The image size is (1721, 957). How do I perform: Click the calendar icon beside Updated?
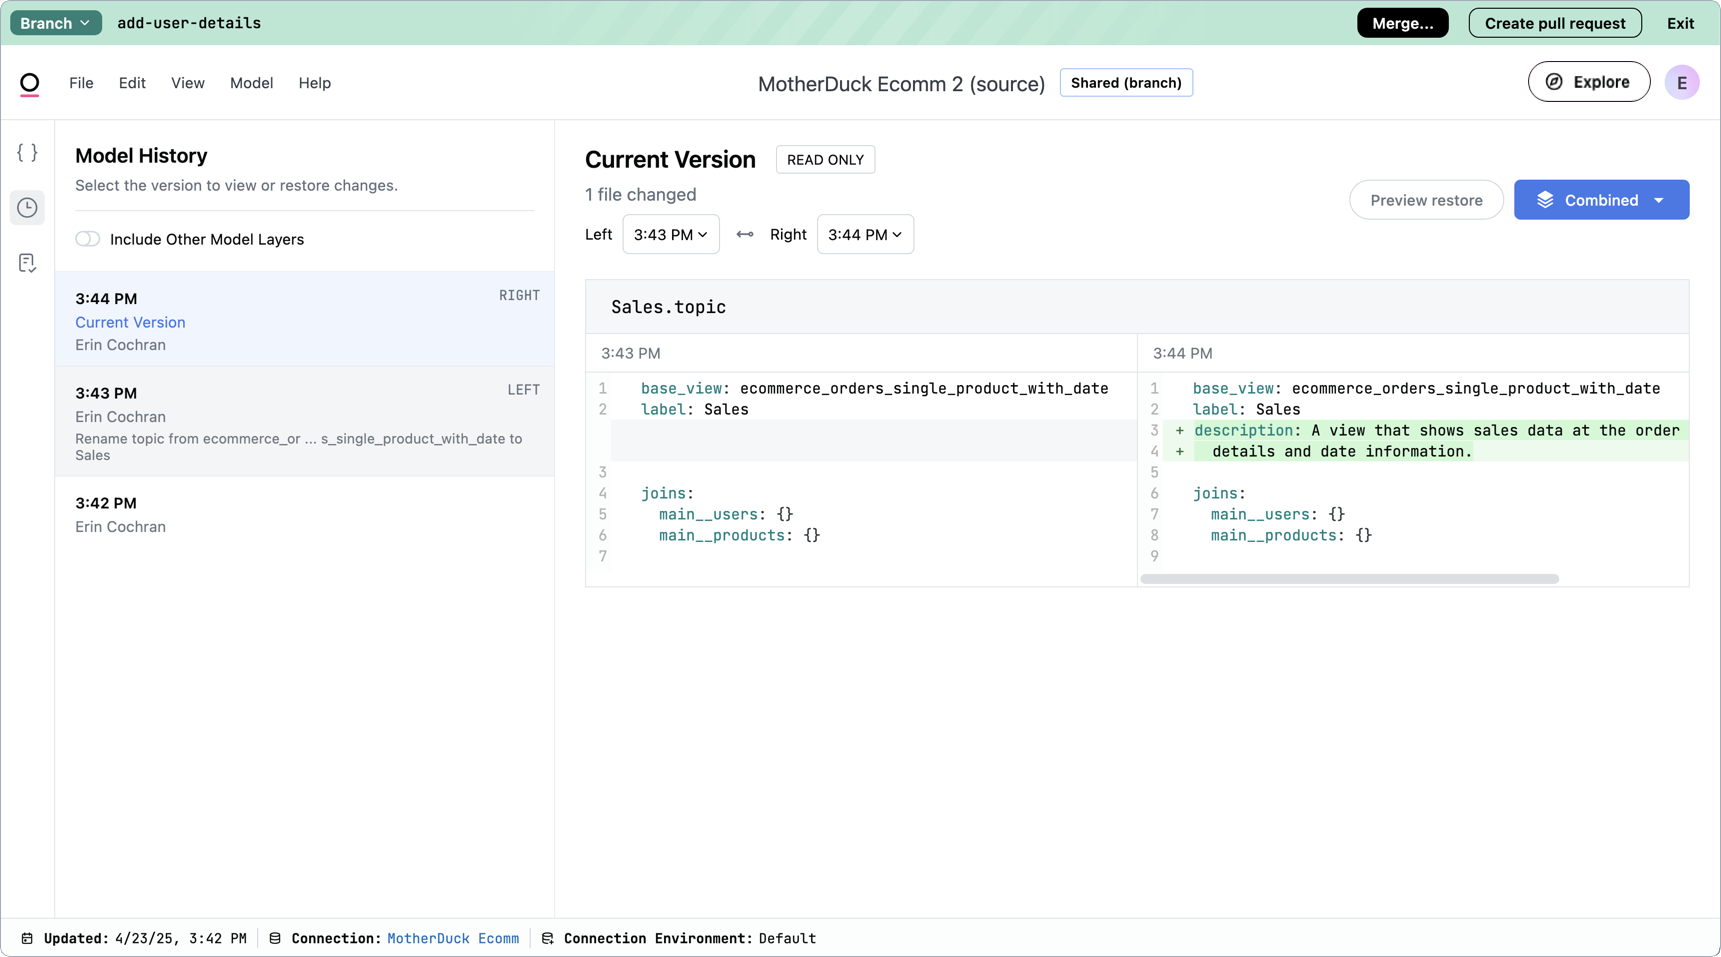[27, 938]
